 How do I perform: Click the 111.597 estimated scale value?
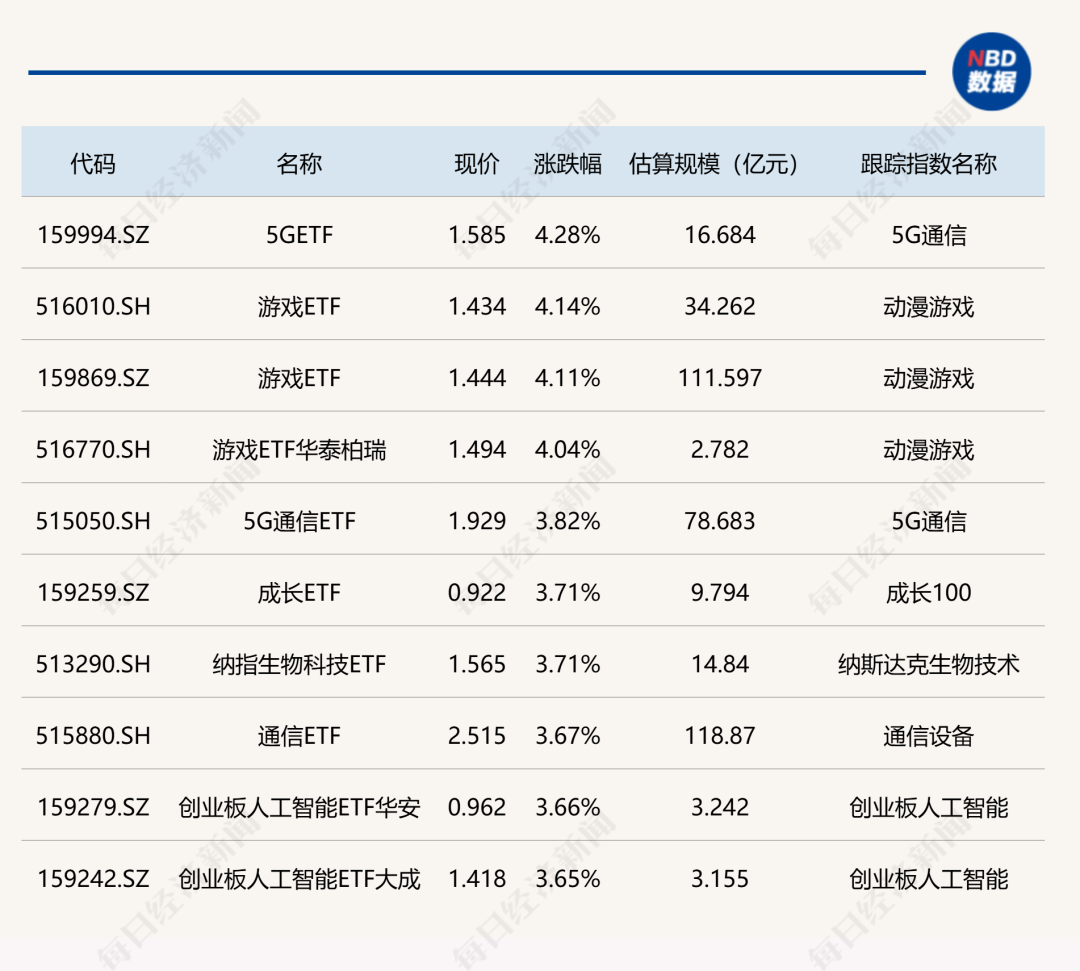[719, 379]
